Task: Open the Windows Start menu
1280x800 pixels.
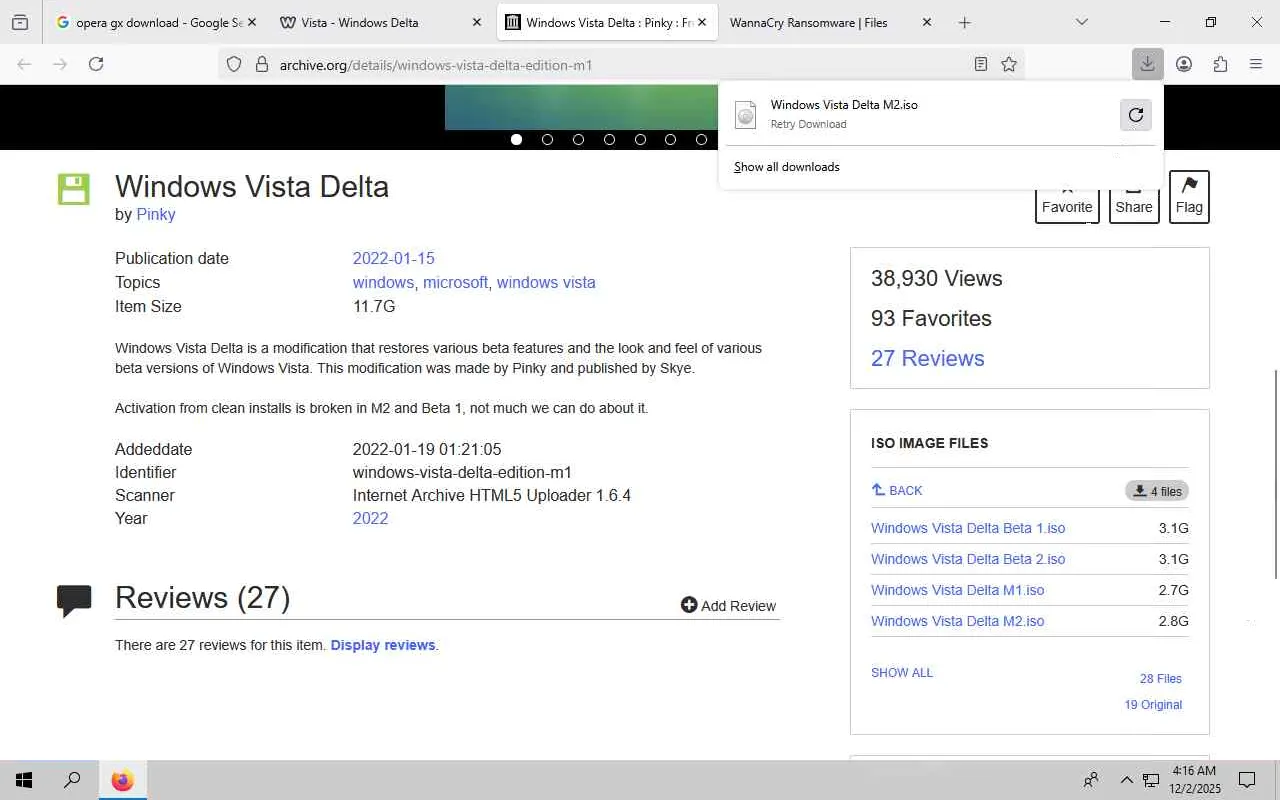Action: pyautogui.click(x=24, y=780)
